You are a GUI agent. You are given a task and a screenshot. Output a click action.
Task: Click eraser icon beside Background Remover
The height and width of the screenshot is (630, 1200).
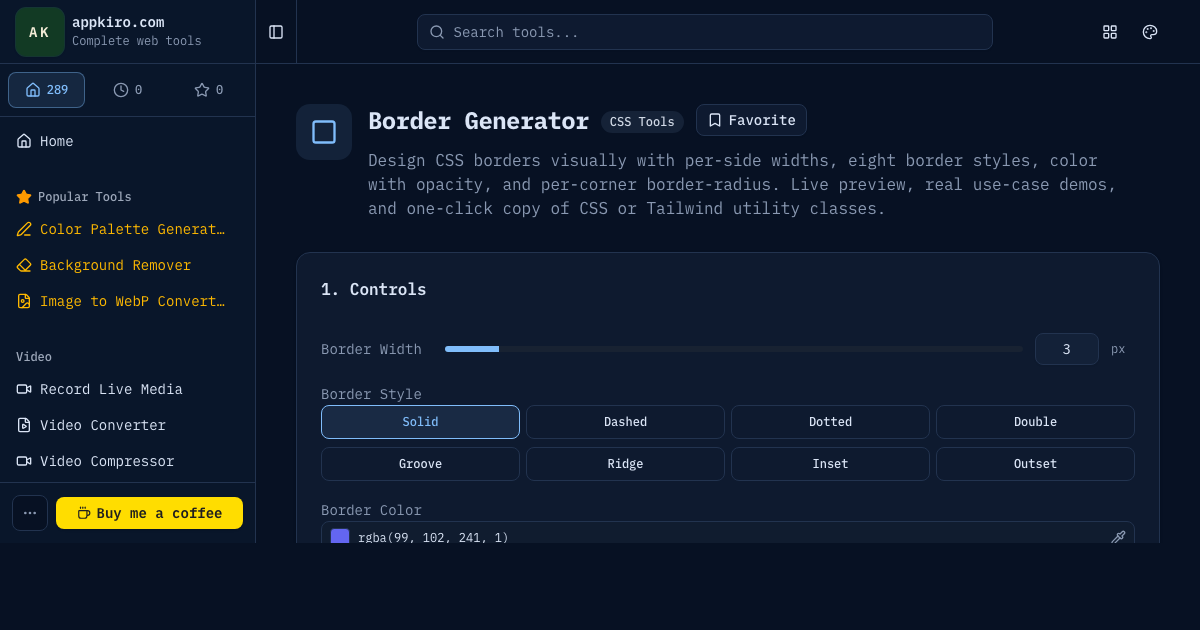tap(24, 265)
